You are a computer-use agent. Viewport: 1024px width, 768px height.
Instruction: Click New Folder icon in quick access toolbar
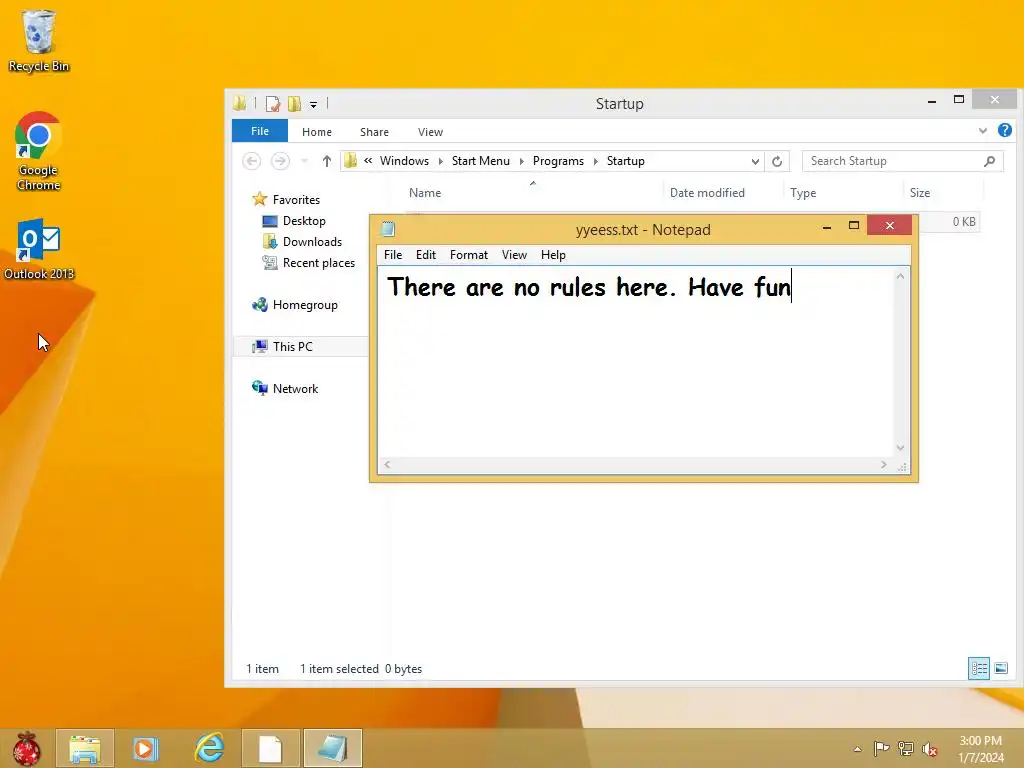(295, 104)
